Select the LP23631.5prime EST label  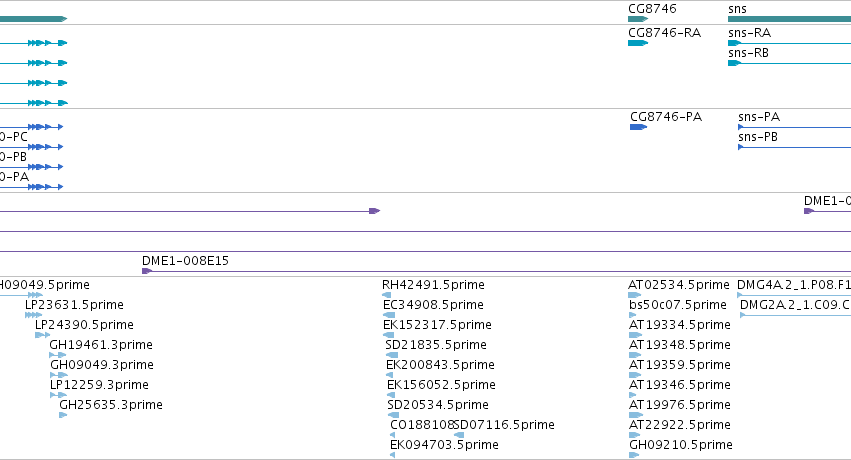(74, 305)
